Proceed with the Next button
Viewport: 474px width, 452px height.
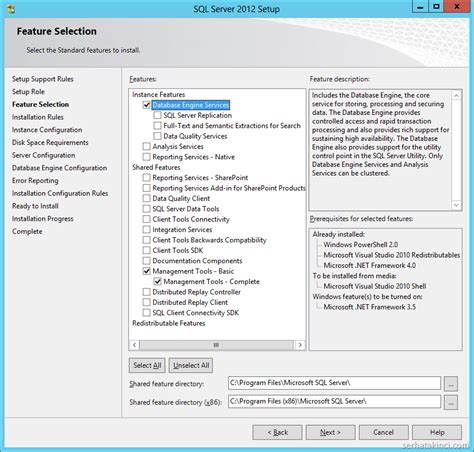tap(330, 432)
